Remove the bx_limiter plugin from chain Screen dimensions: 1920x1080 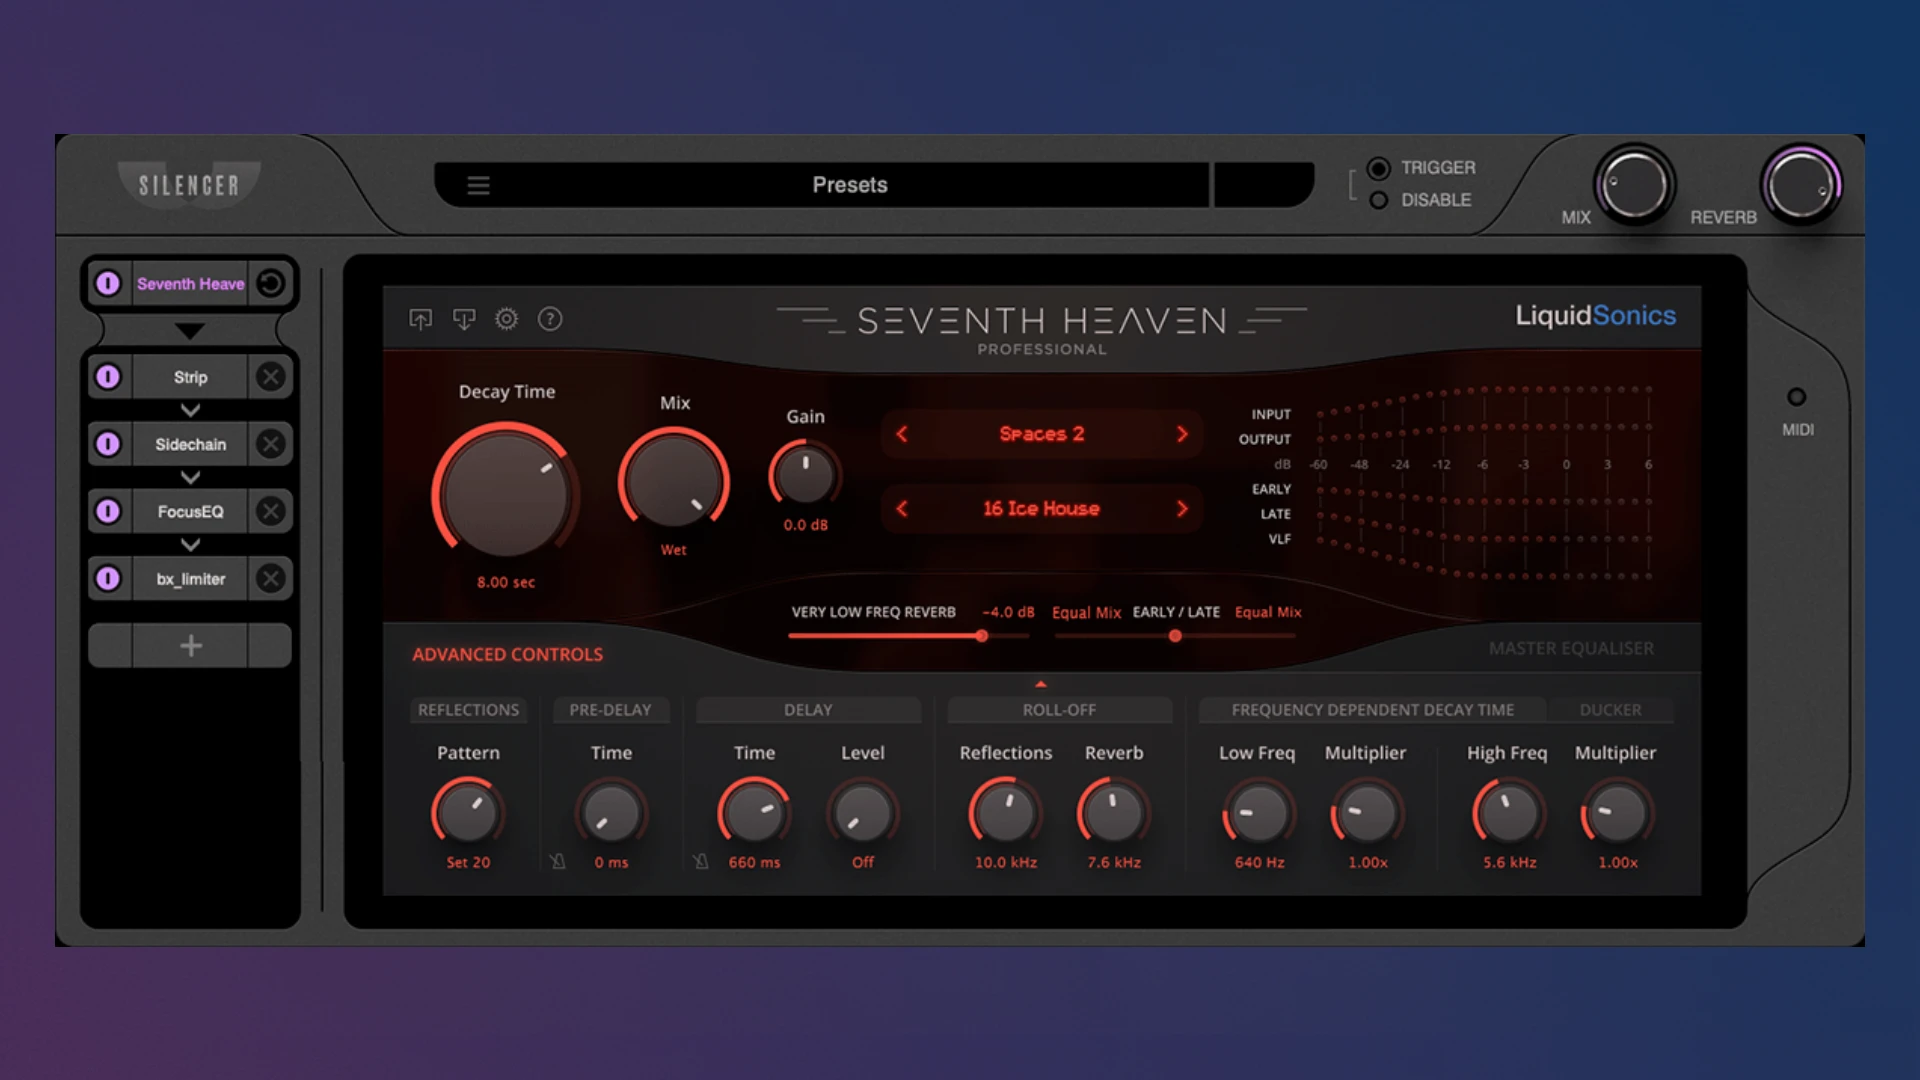coord(270,578)
